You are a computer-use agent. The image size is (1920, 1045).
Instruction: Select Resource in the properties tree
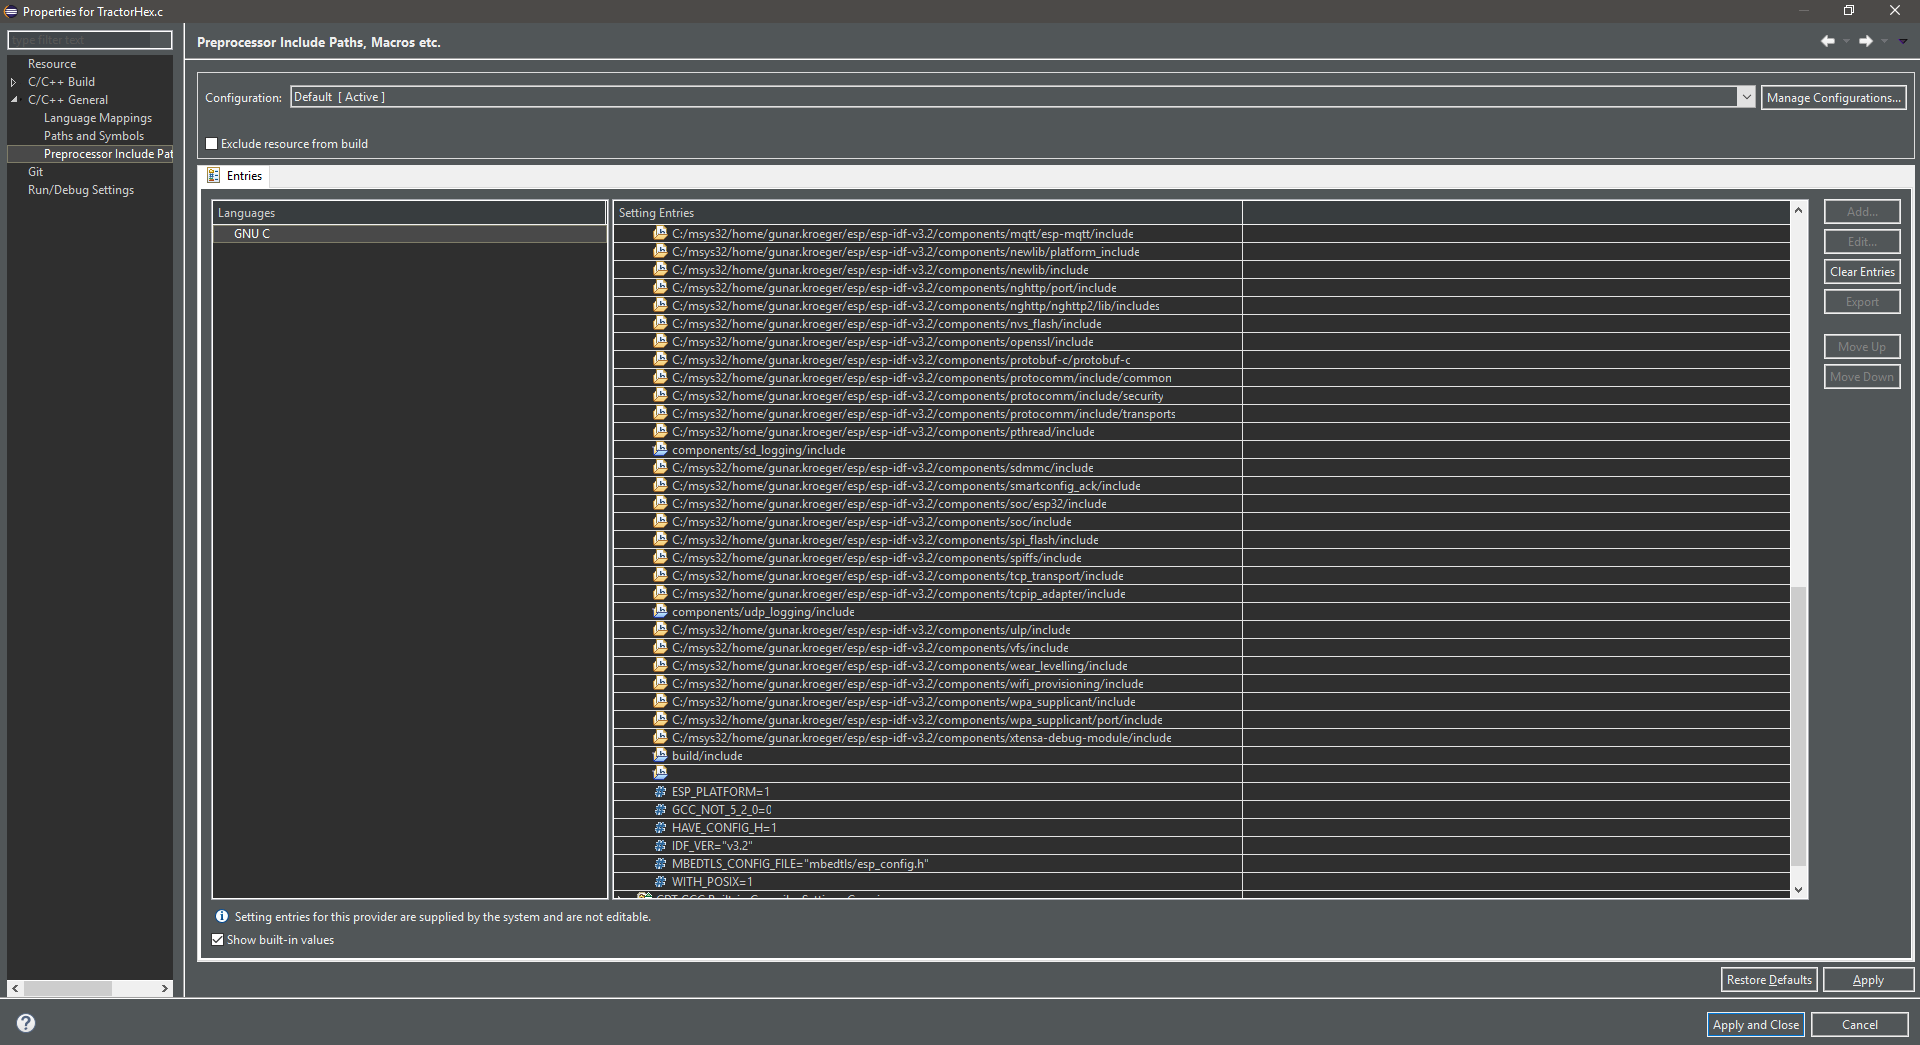(x=52, y=64)
